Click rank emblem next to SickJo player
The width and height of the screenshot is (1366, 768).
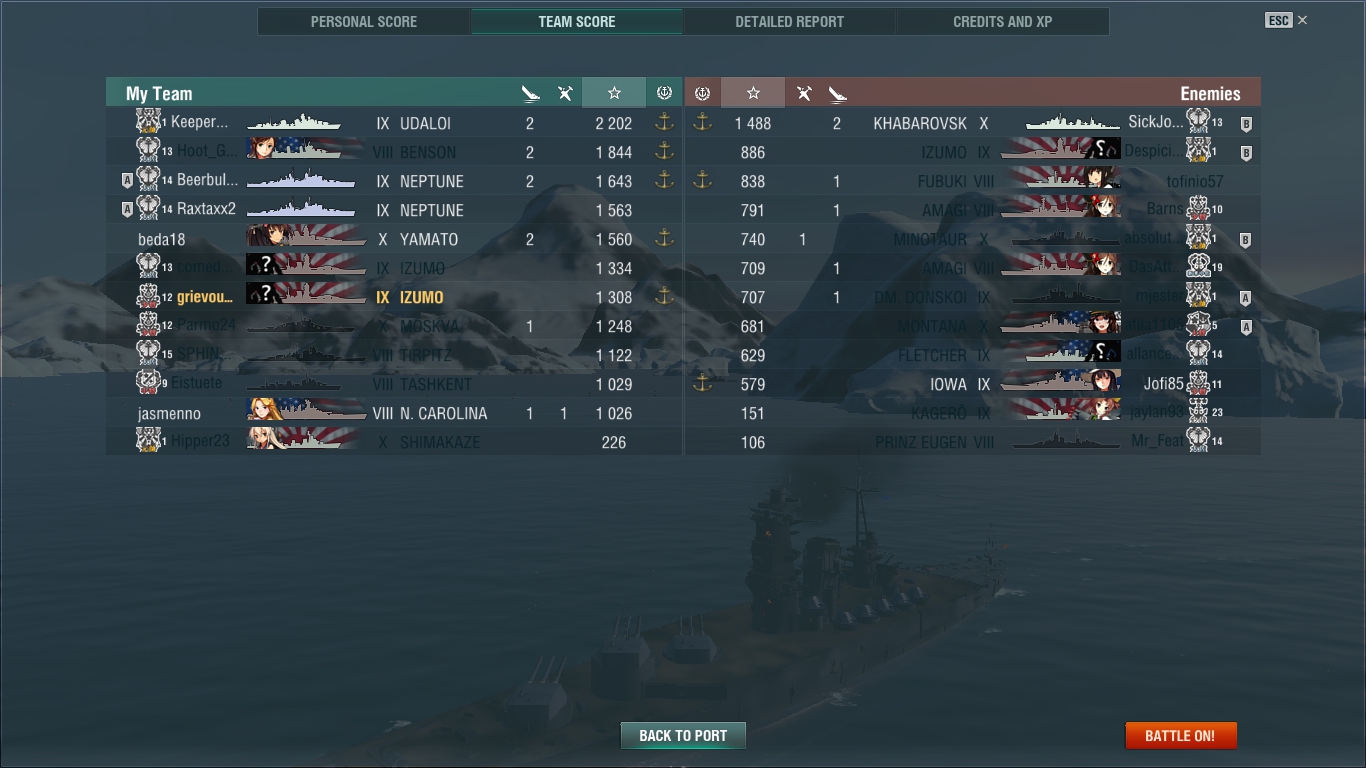(x=1198, y=122)
